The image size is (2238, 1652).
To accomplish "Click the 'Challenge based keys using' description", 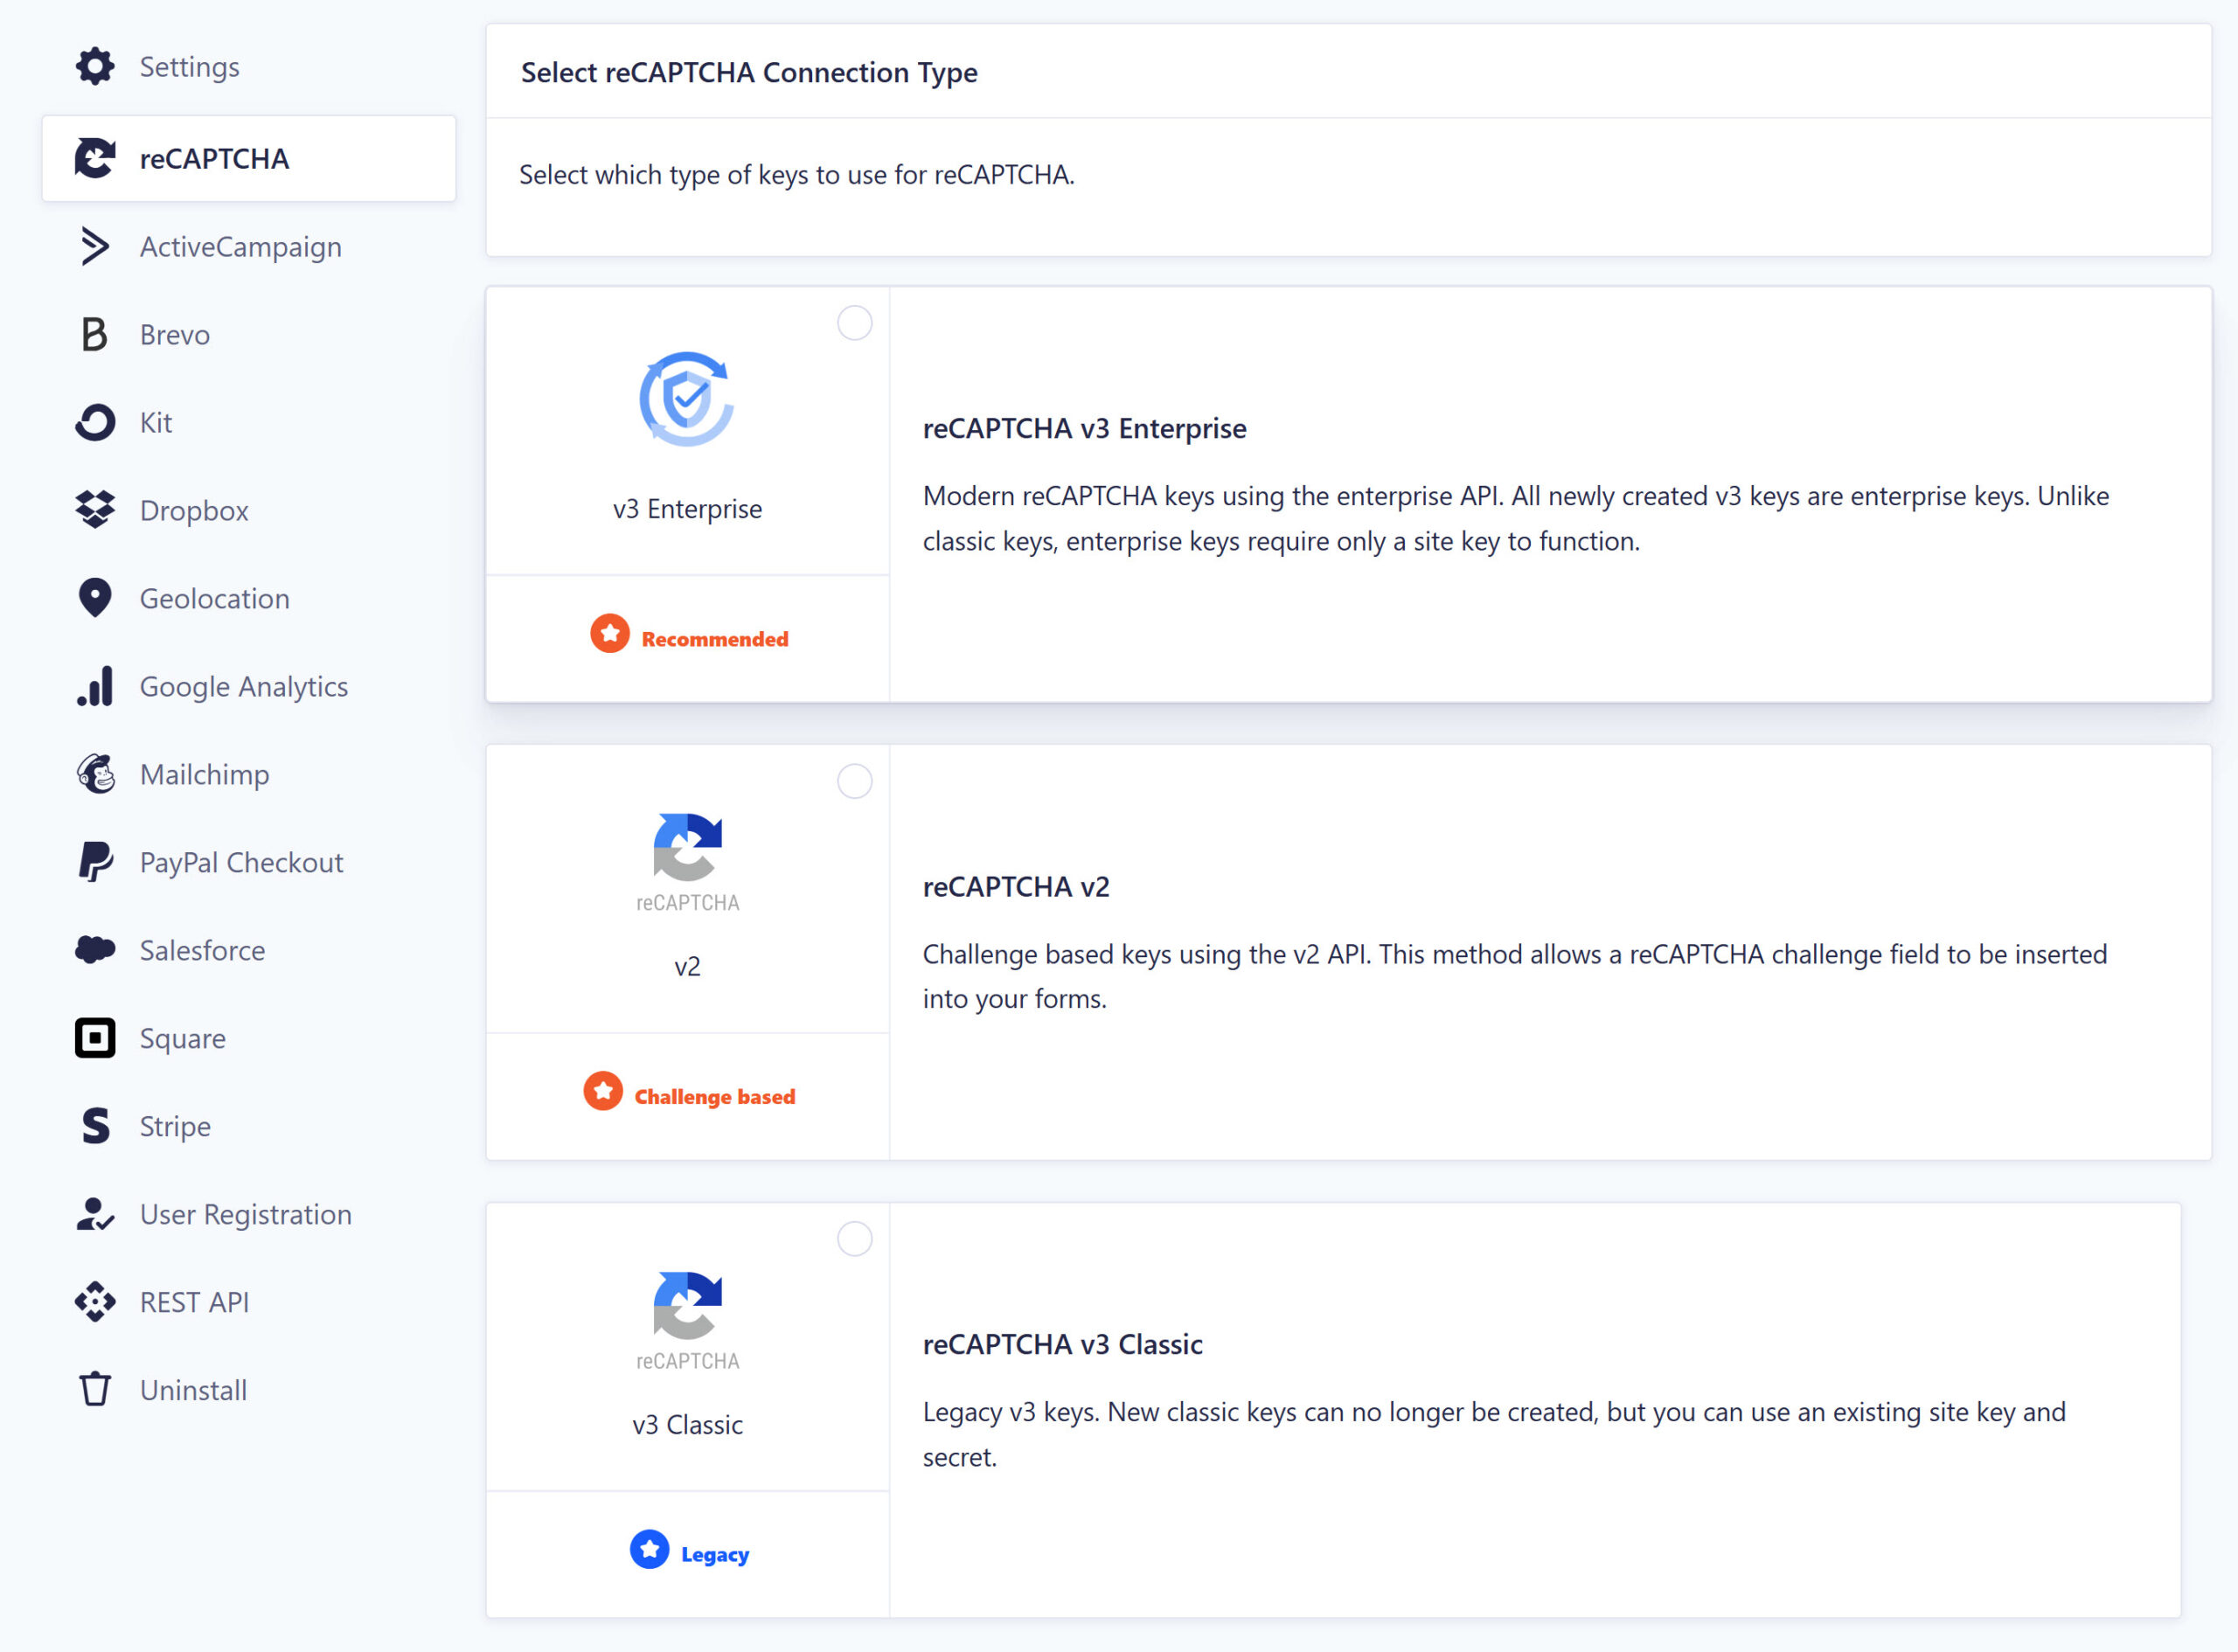I will coord(1515,976).
